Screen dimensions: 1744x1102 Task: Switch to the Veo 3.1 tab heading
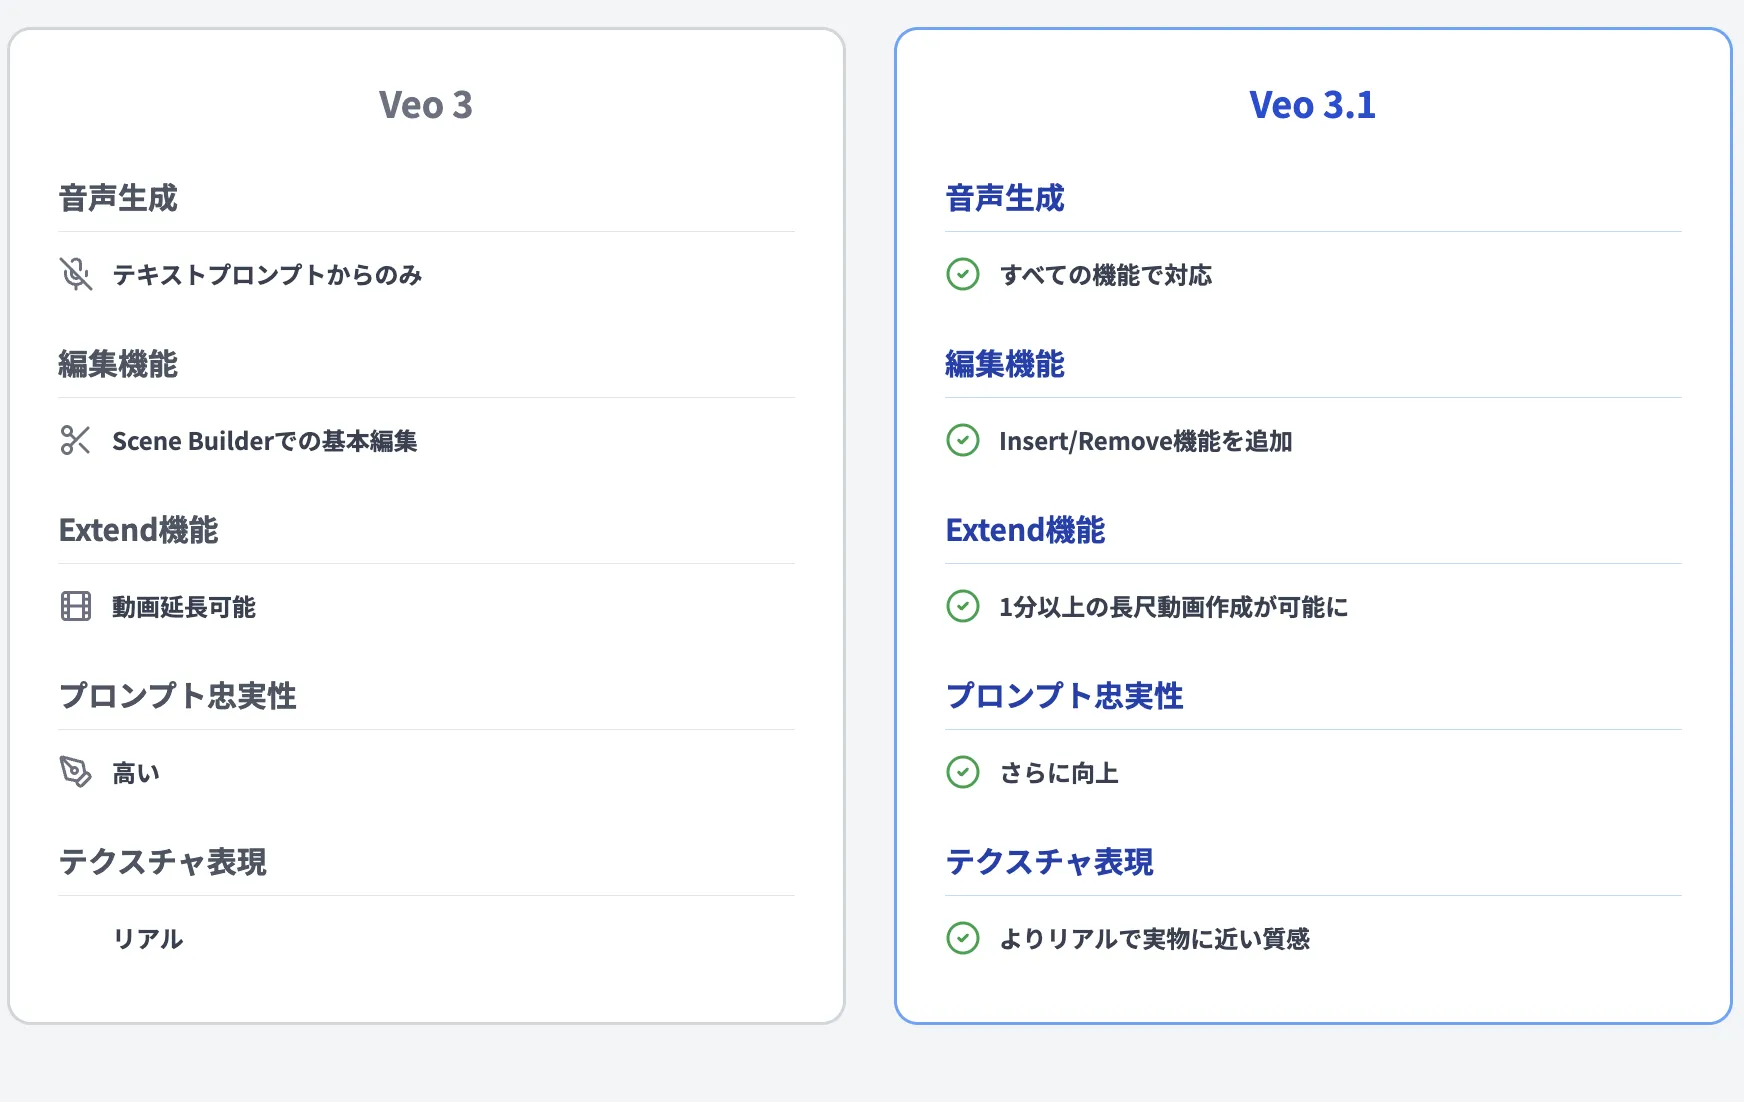[x=1313, y=104]
